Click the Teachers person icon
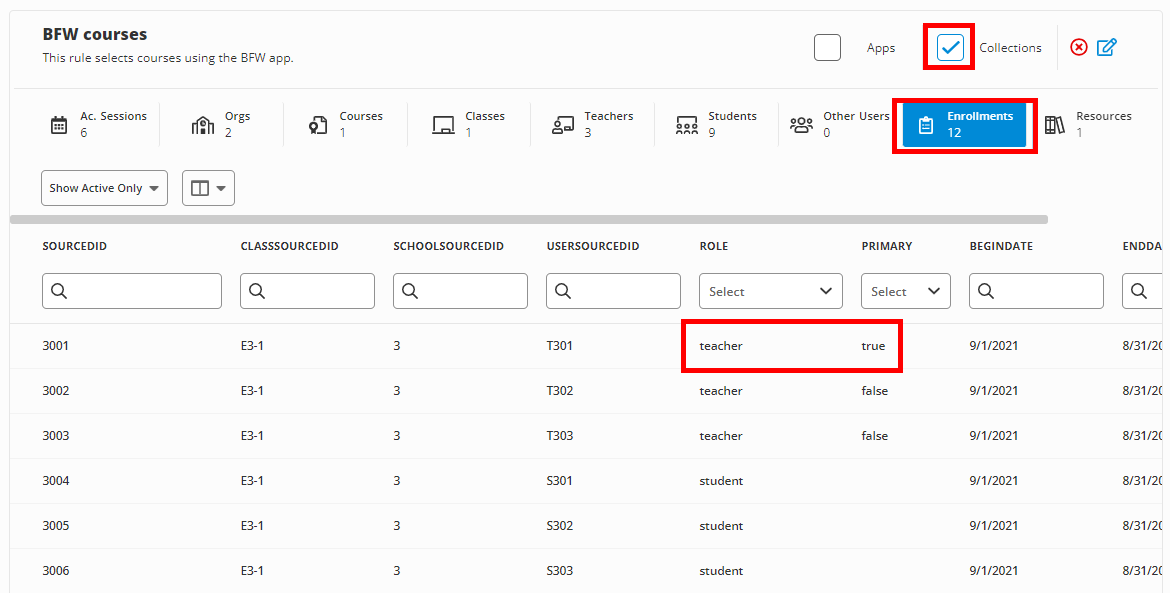 coord(562,123)
